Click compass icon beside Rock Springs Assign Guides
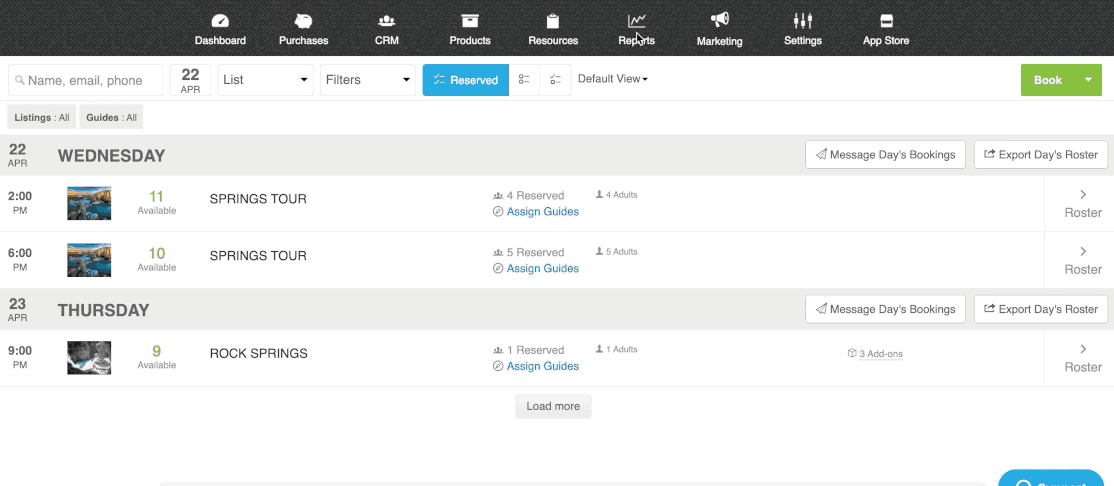The width and height of the screenshot is (1114, 486). (498, 367)
